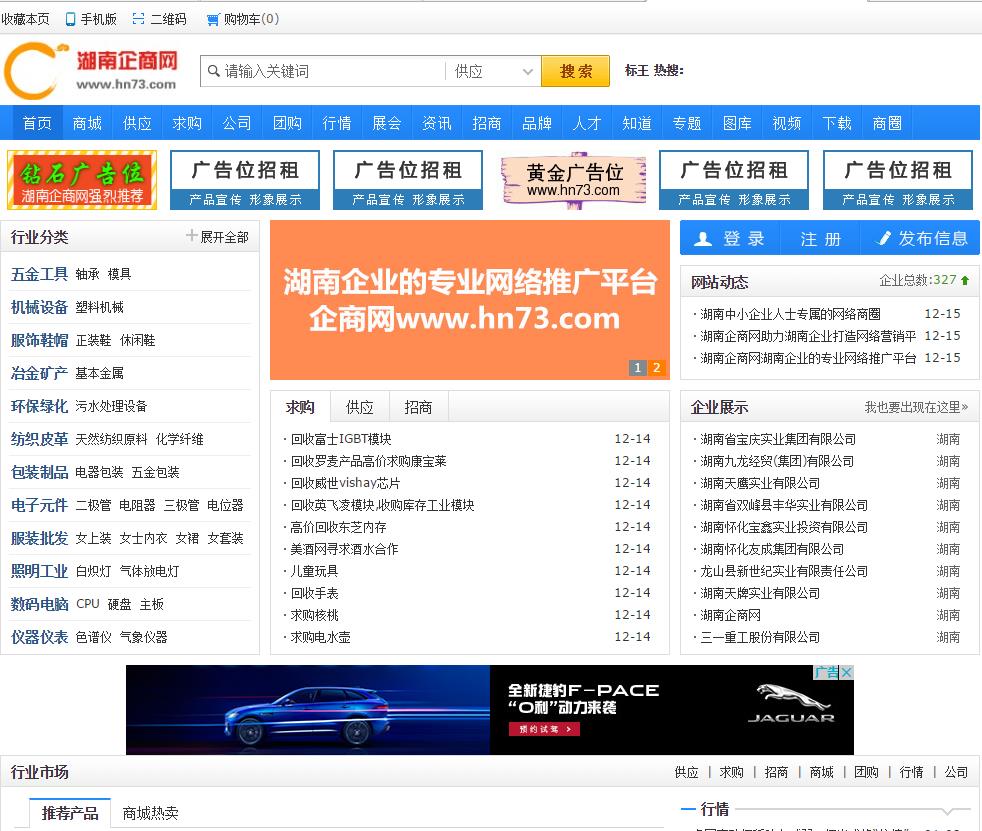This screenshot has height=831, width=982.
Task: Click the 发布信息 button
Action: [921, 239]
